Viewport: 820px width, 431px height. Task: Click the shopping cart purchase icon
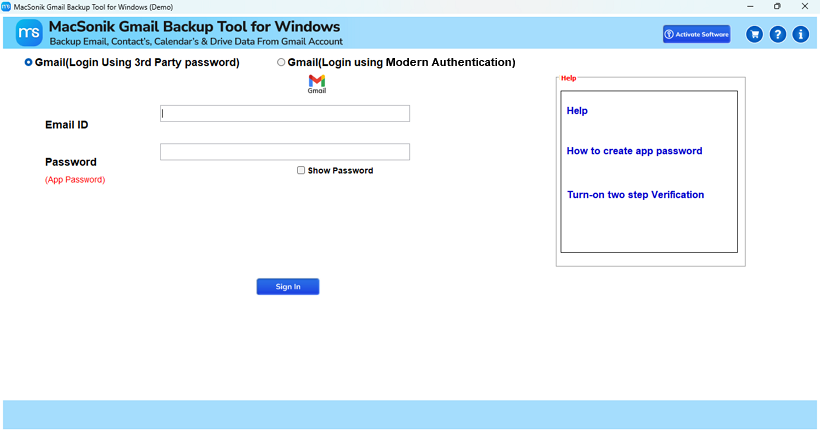[x=754, y=35]
